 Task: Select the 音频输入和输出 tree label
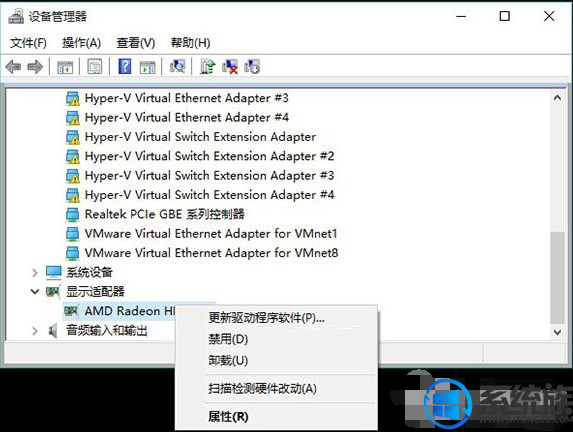click(x=107, y=331)
